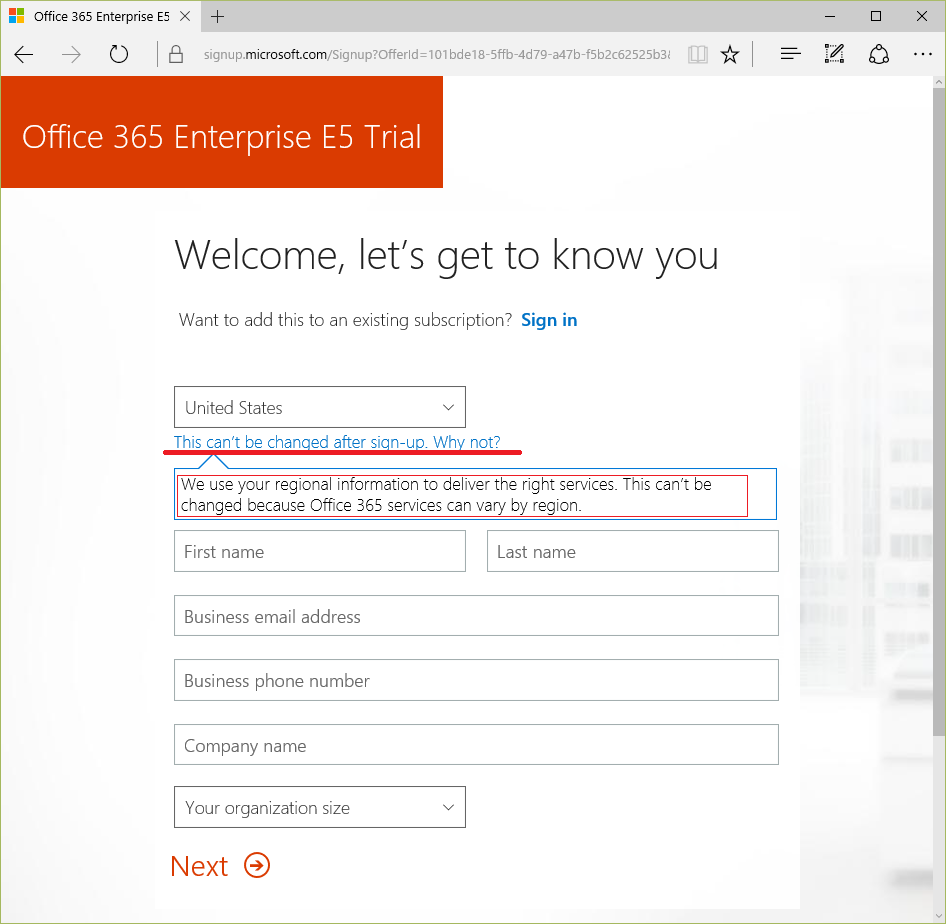Screen dimensions: 946x924
Task: Add page to favorites star icon
Action: tap(730, 54)
